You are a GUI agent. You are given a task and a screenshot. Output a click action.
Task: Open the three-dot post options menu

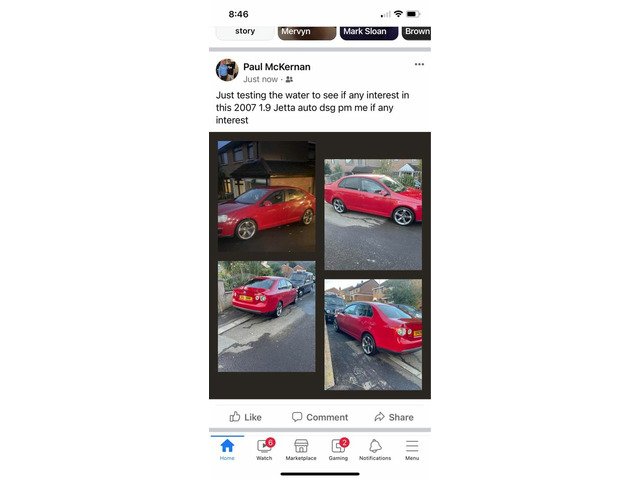pyautogui.click(x=419, y=64)
